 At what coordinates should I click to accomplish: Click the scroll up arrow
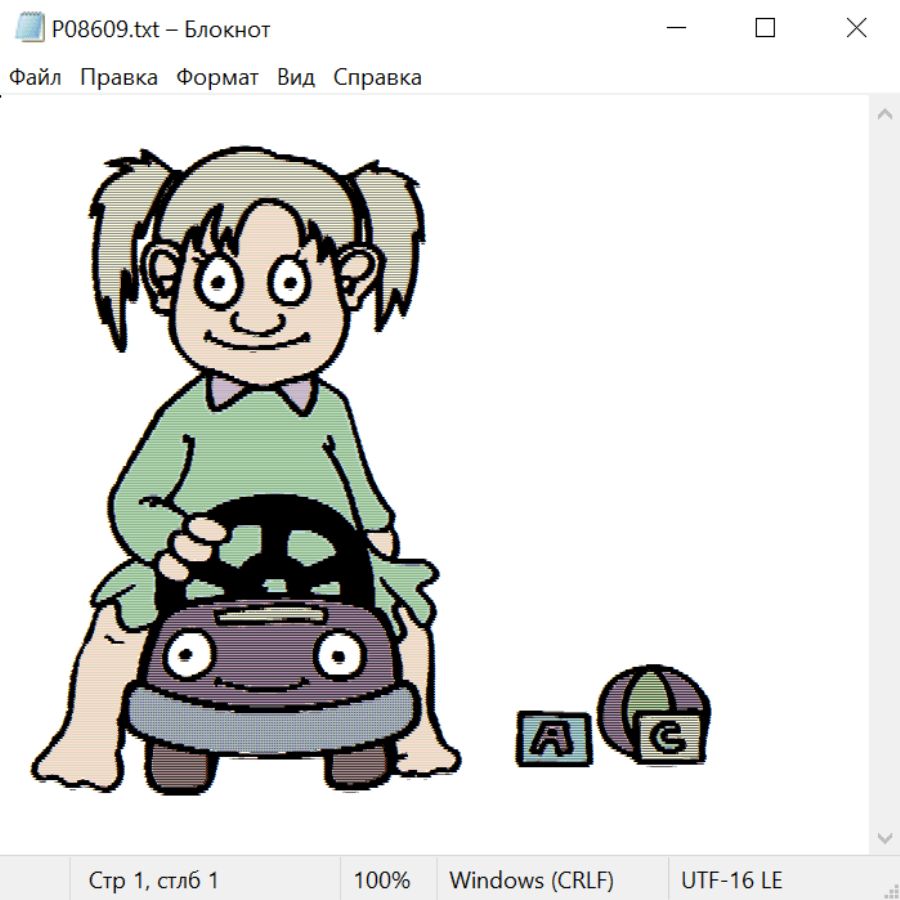pyautogui.click(x=884, y=115)
